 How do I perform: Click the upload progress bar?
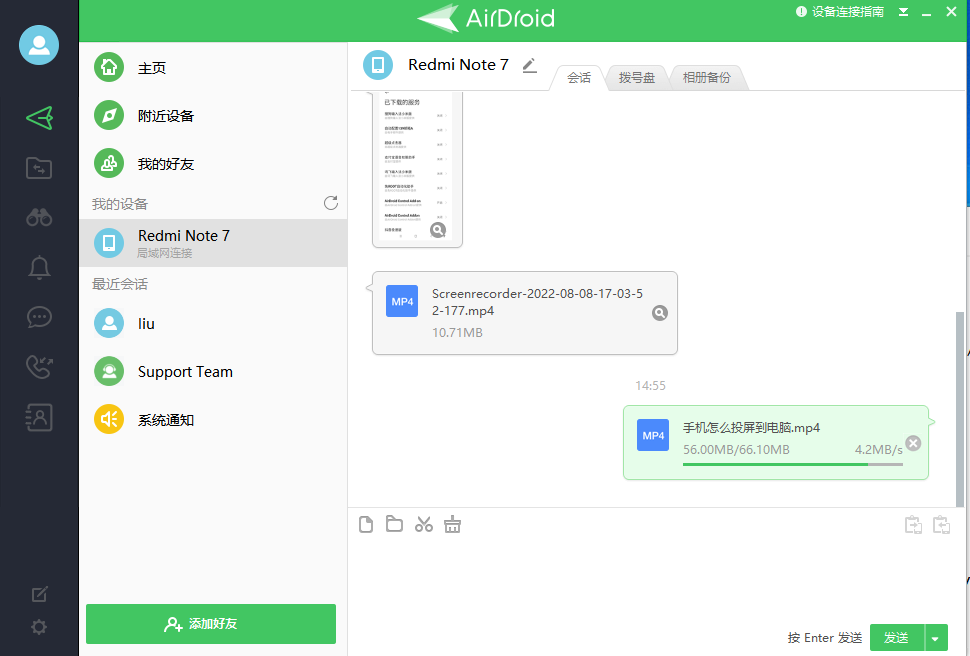[x=792, y=464]
